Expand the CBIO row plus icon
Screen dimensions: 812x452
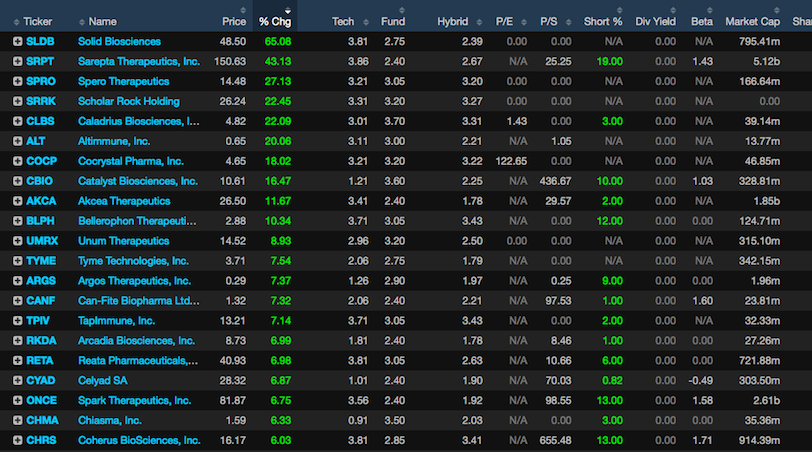(17, 181)
